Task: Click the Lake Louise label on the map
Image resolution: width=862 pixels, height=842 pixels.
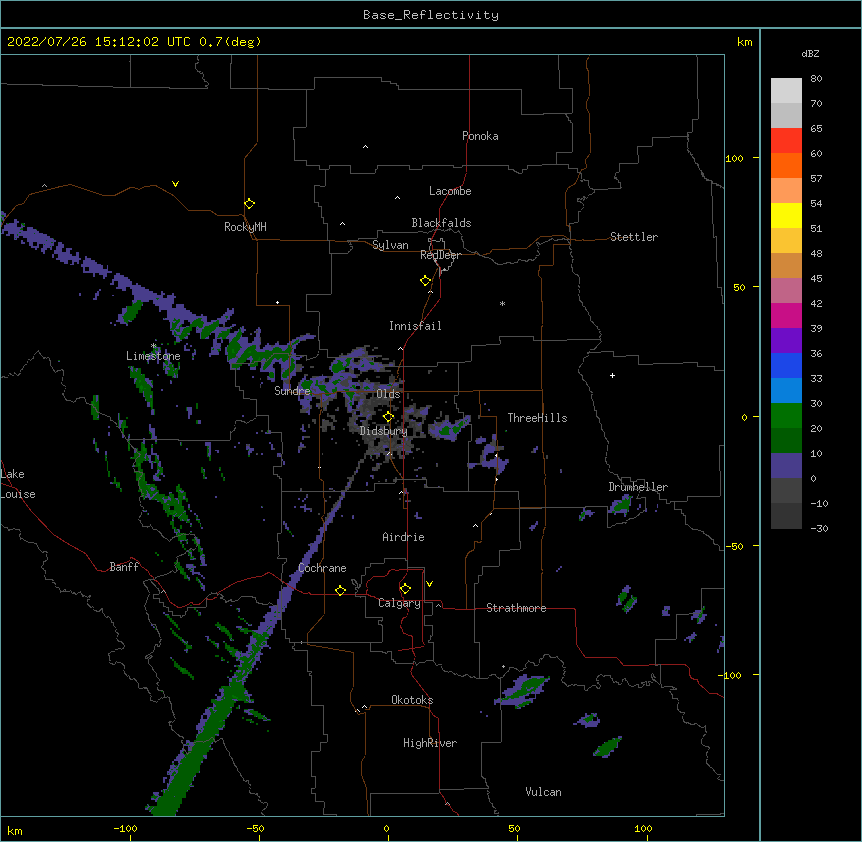Action: click(x=18, y=484)
